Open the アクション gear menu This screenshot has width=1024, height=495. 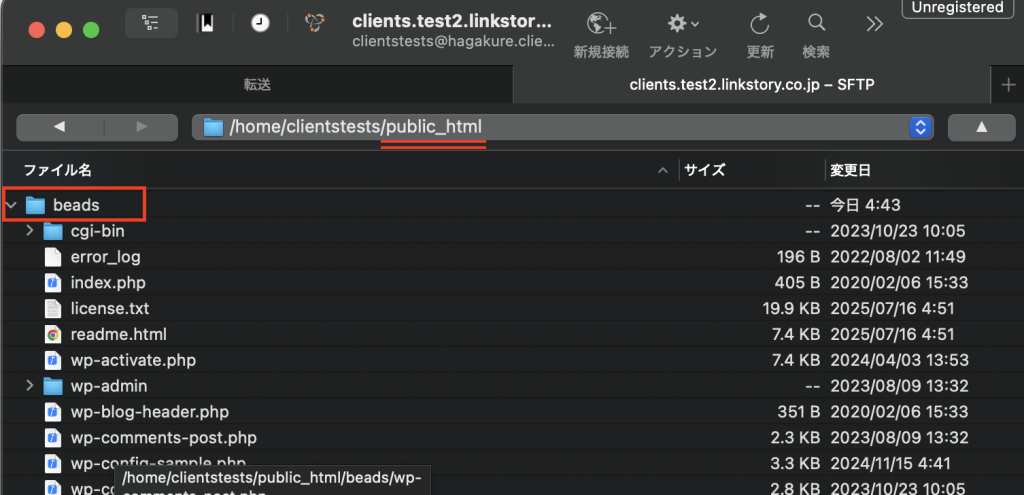(x=683, y=24)
